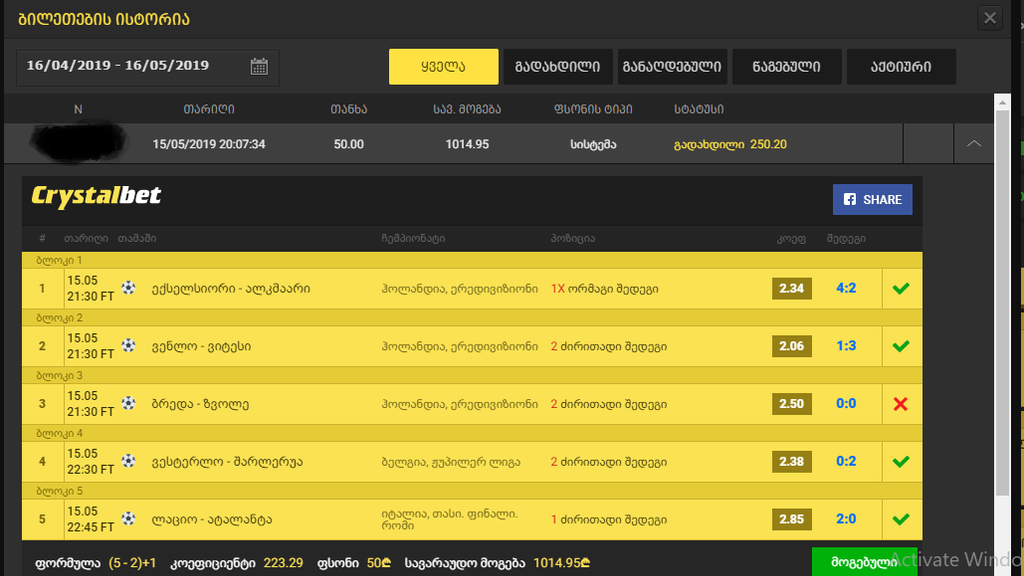Click the ბილეთების ისტორია dialog title
Screen dimensions: 1024x576
click(104, 19)
